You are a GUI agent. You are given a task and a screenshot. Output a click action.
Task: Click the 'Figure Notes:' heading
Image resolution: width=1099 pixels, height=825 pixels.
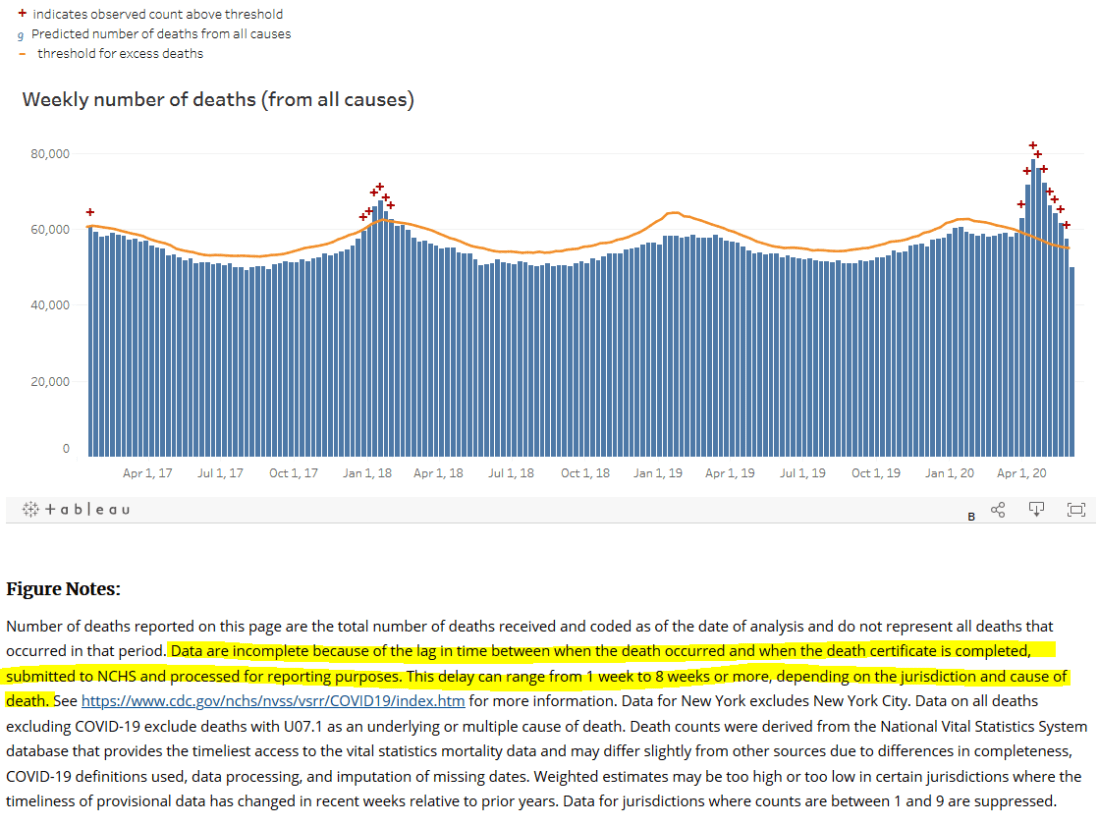coord(63,589)
